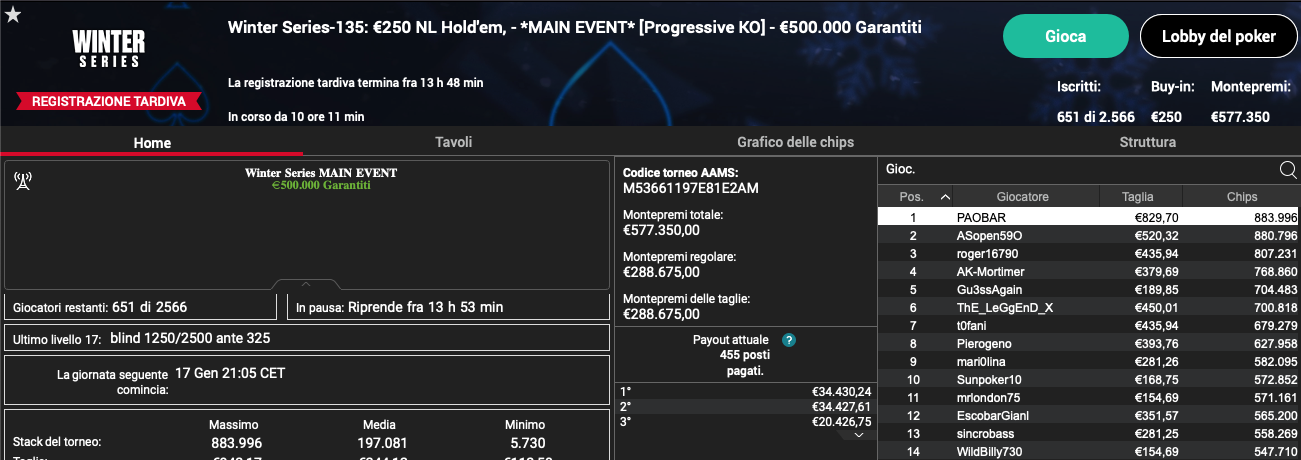Switch to the Tavoli tab
The height and width of the screenshot is (460, 1301).
click(x=453, y=142)
